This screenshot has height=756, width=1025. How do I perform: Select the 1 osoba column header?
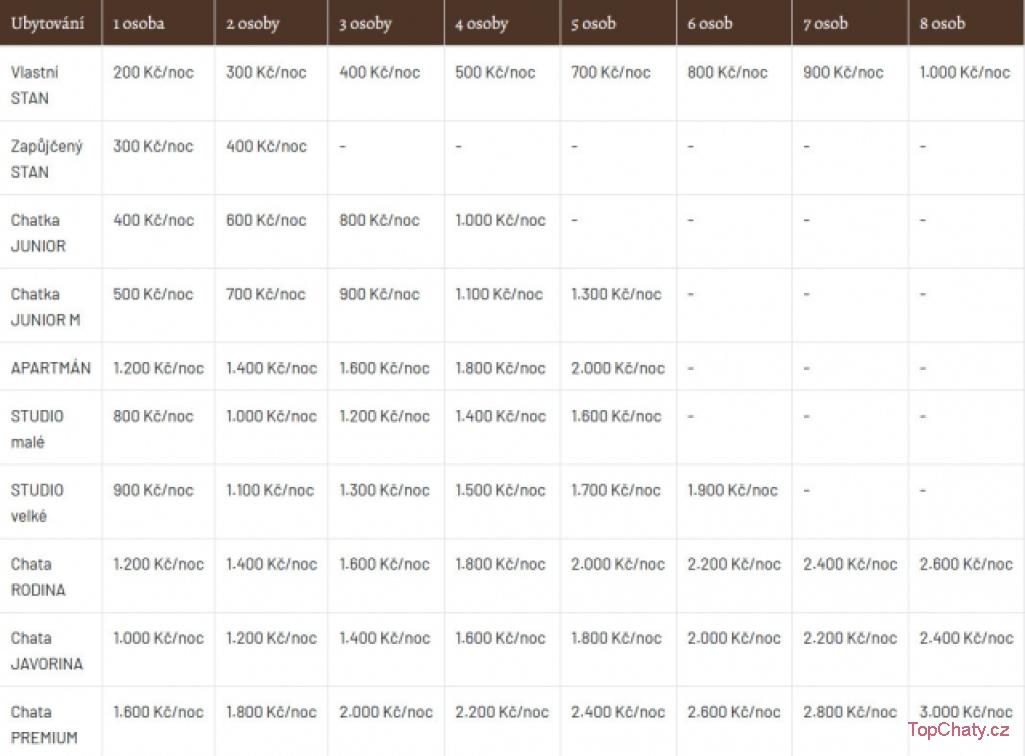coord(139,24)
